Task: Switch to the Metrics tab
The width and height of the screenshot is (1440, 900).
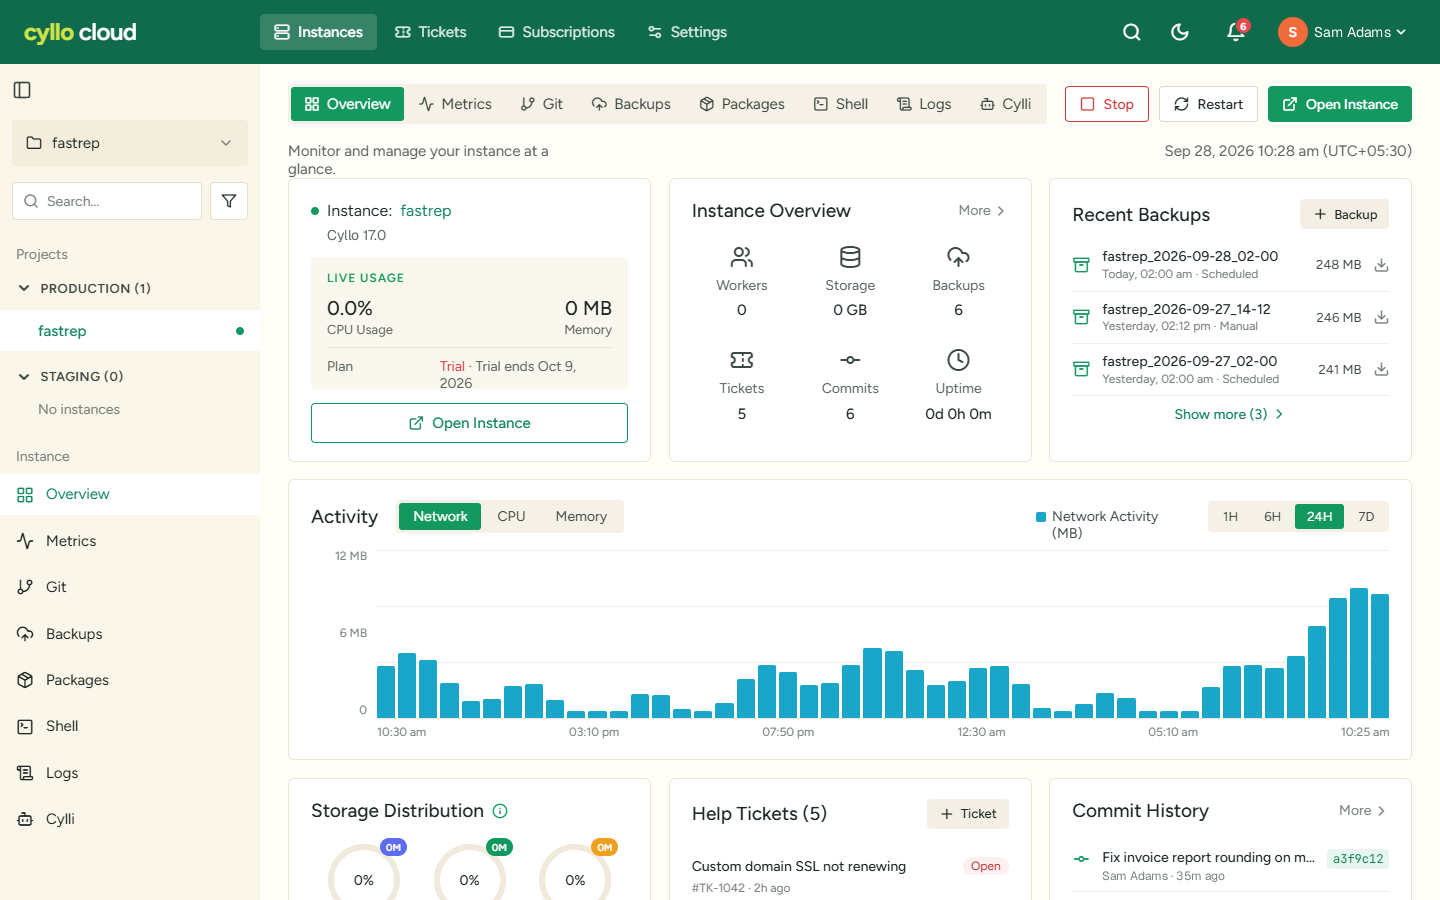Action: click(x=455, y=104)
